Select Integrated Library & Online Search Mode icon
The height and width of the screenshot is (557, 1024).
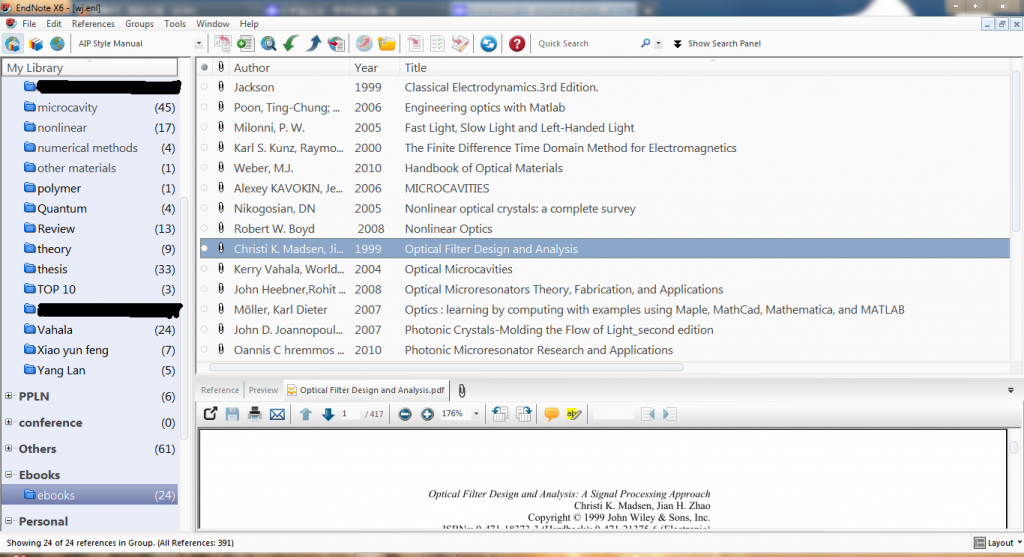(x=13, y=44)
